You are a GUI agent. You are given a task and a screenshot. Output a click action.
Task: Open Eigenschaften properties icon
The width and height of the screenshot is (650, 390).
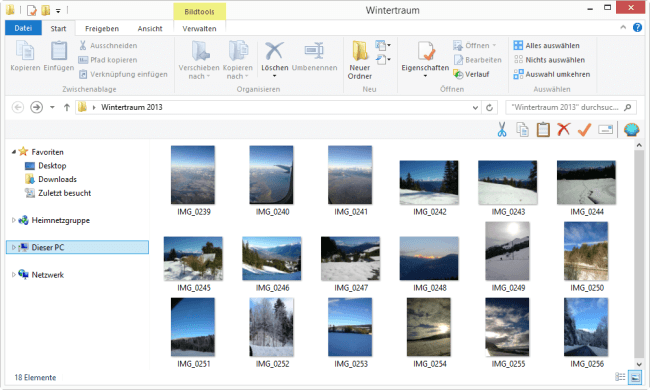[x=426, y=51]
